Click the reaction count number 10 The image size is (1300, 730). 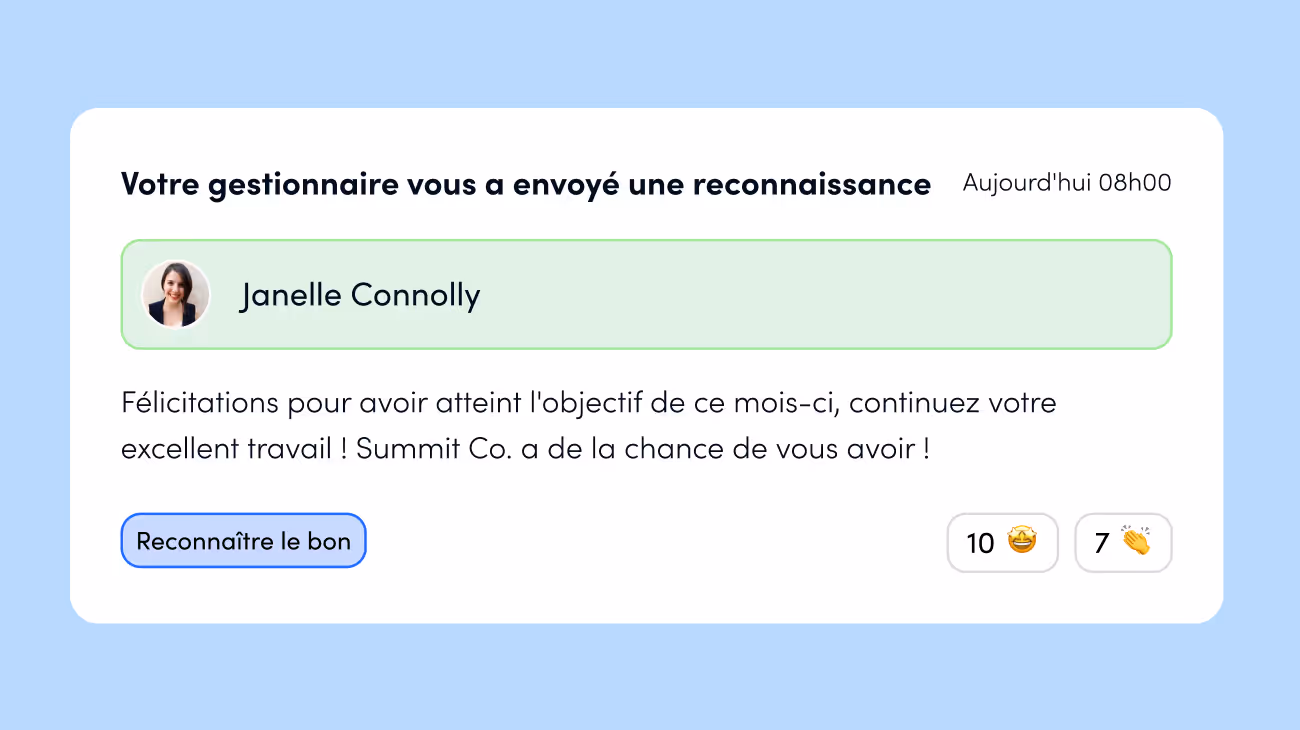980,543
